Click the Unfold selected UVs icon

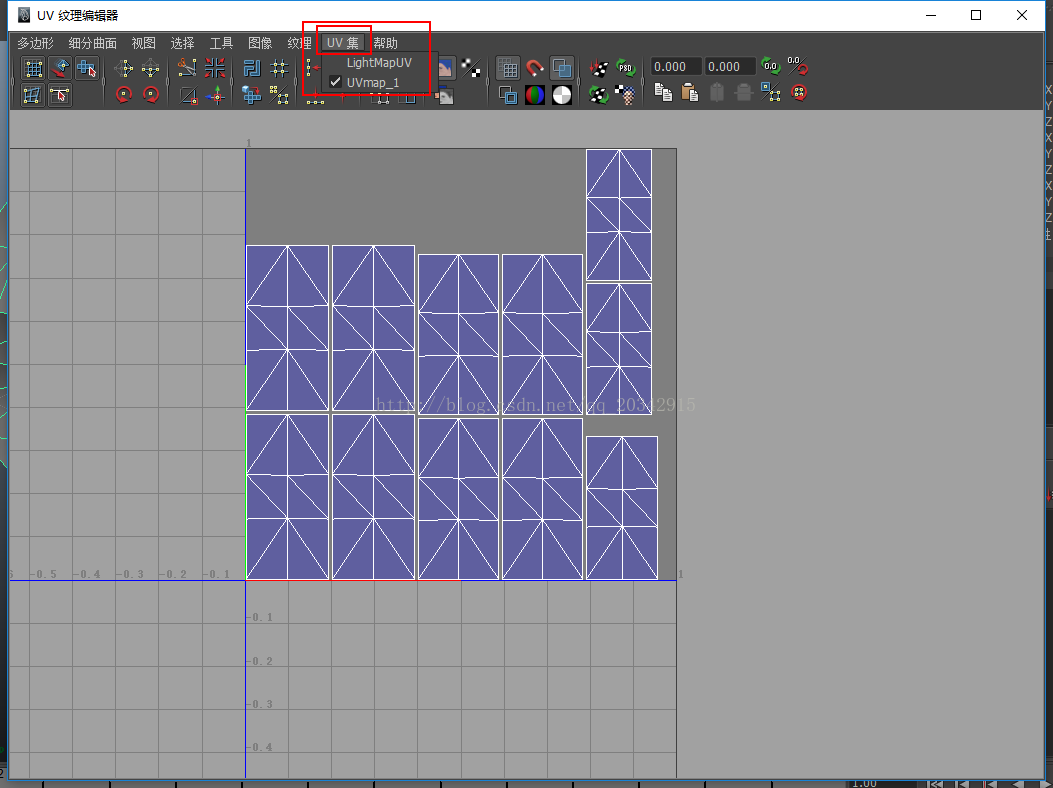pyautogui.click(x=252, y=95)
